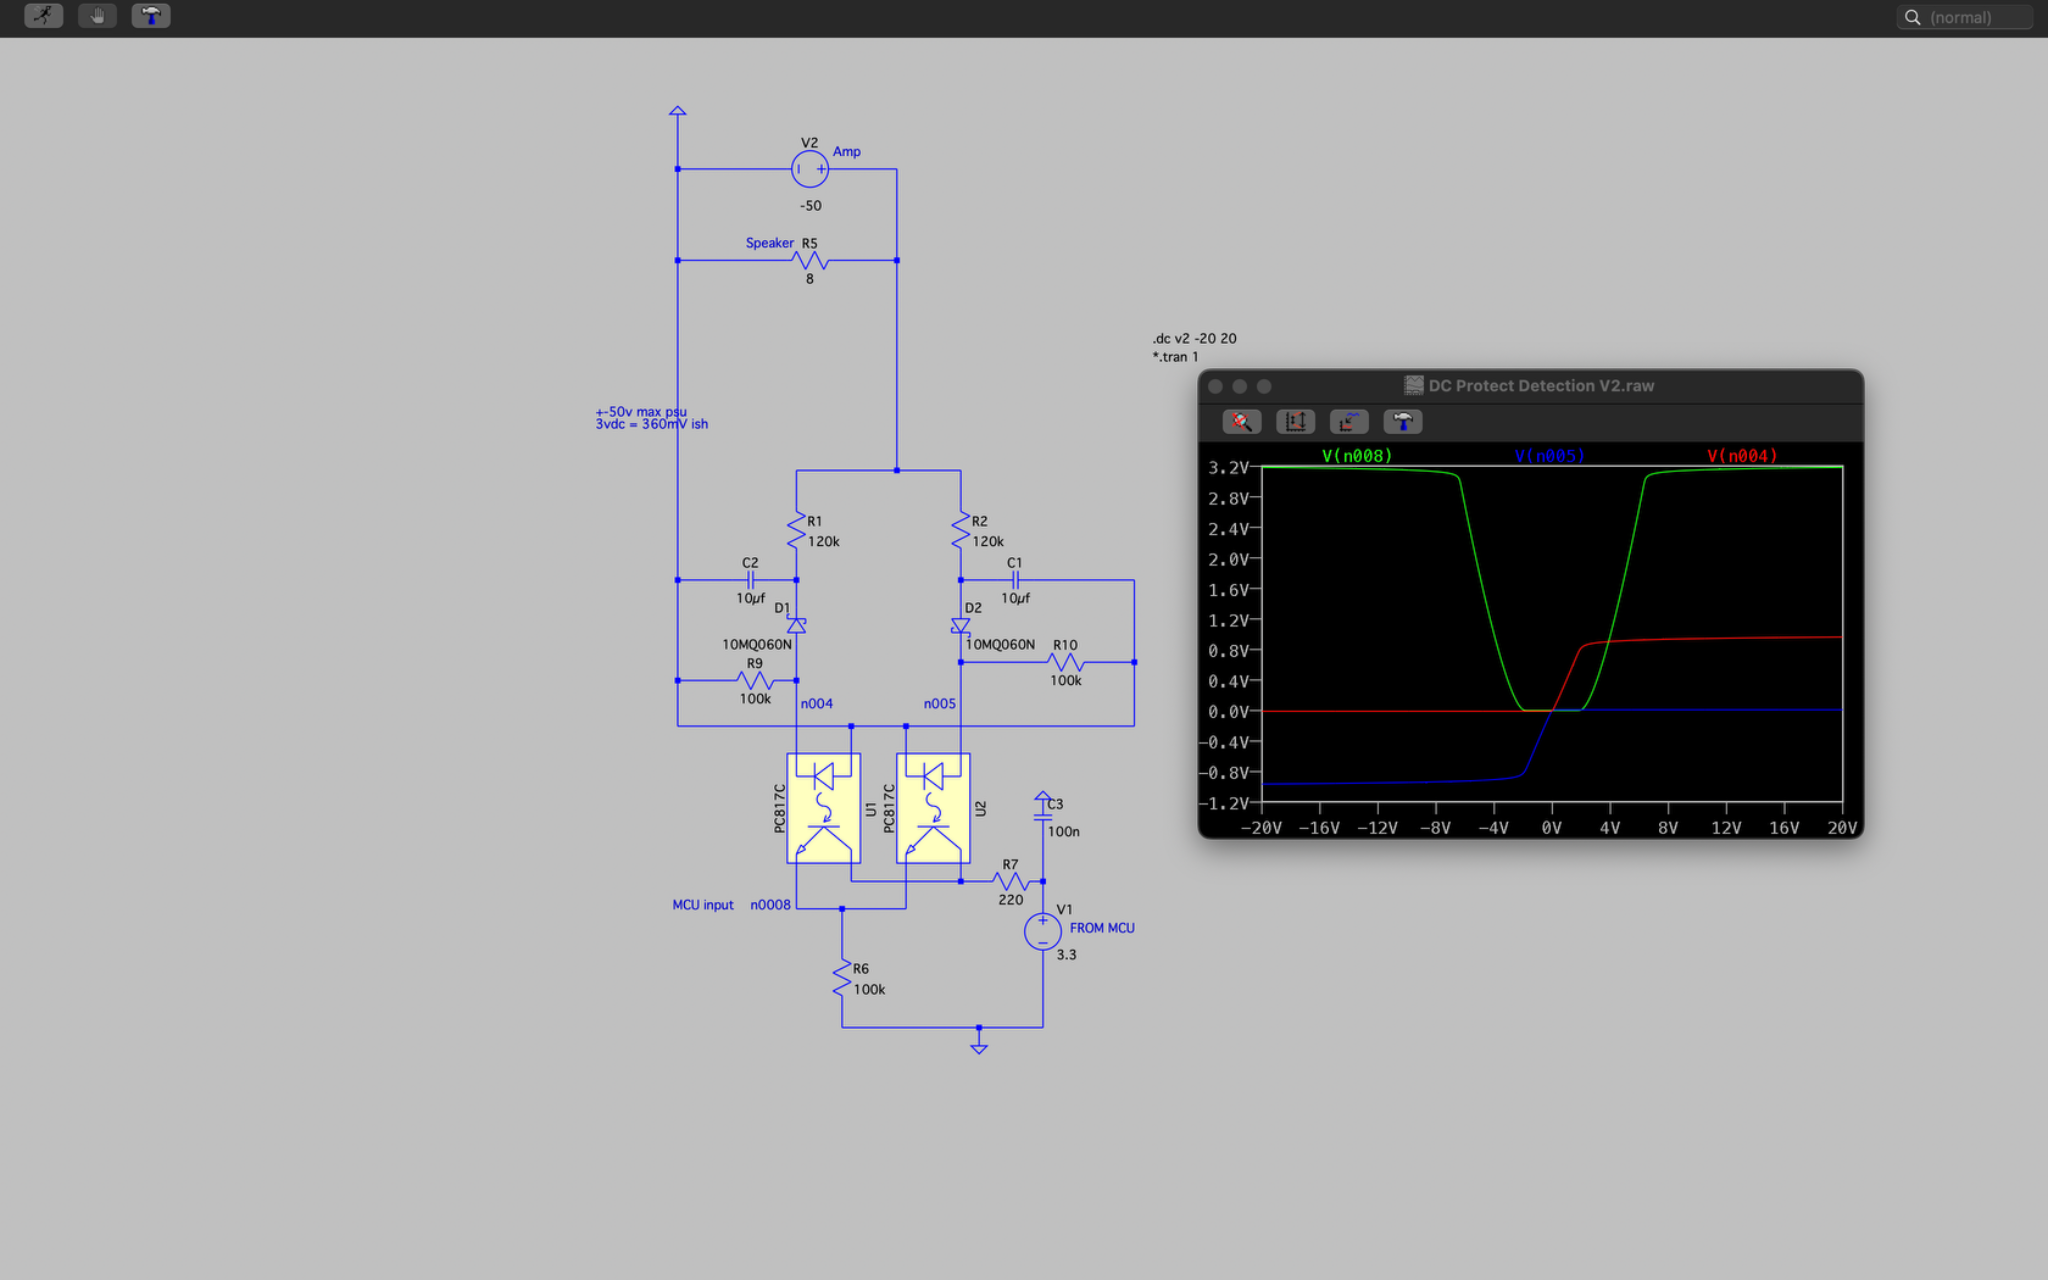Click the 10µf value of C1
The image size is (2048, 1280).
1016,598
